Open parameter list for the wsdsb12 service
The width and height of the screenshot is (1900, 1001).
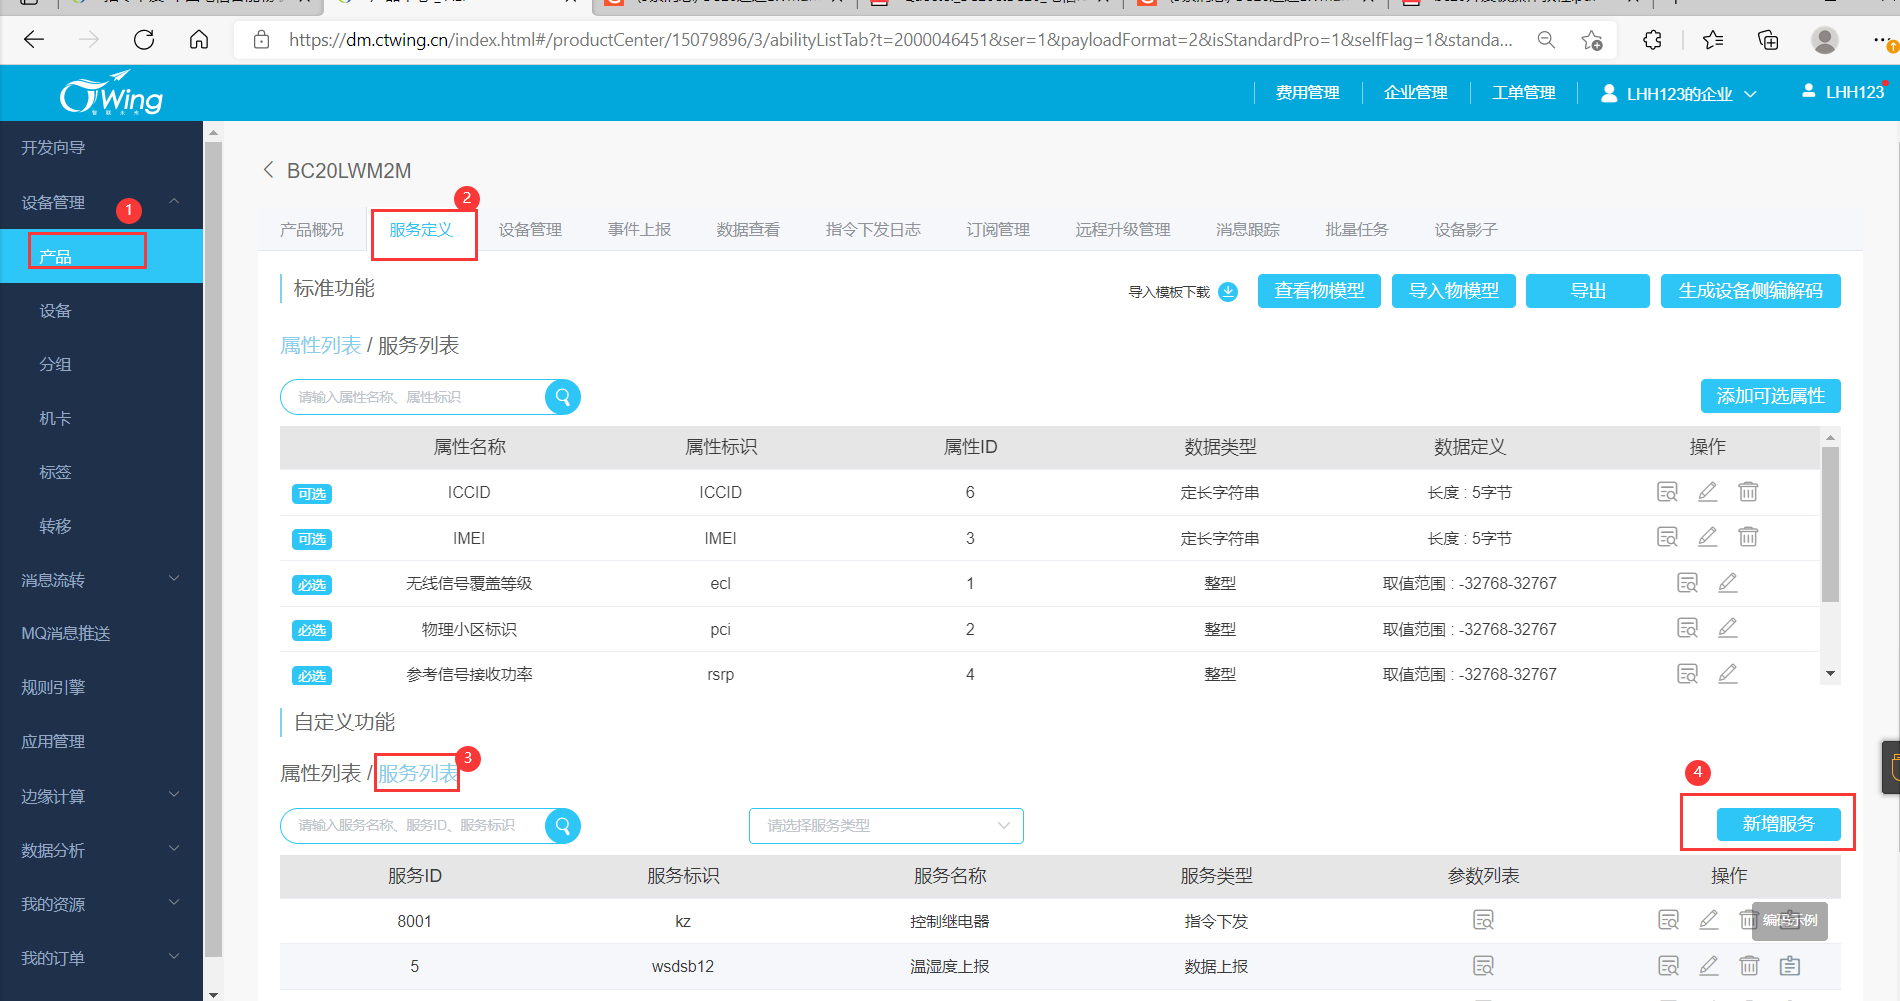1483,966
